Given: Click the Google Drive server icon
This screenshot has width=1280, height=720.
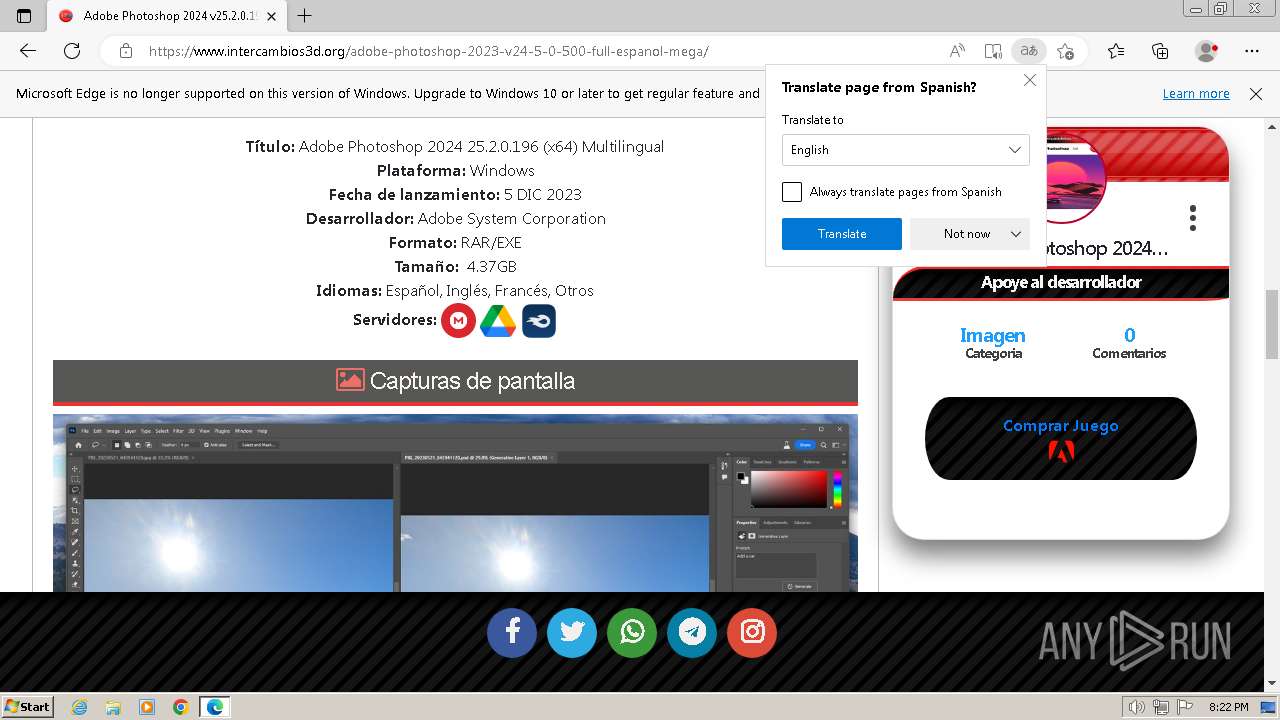Looking at the screenshot, I should pos(498,320).
